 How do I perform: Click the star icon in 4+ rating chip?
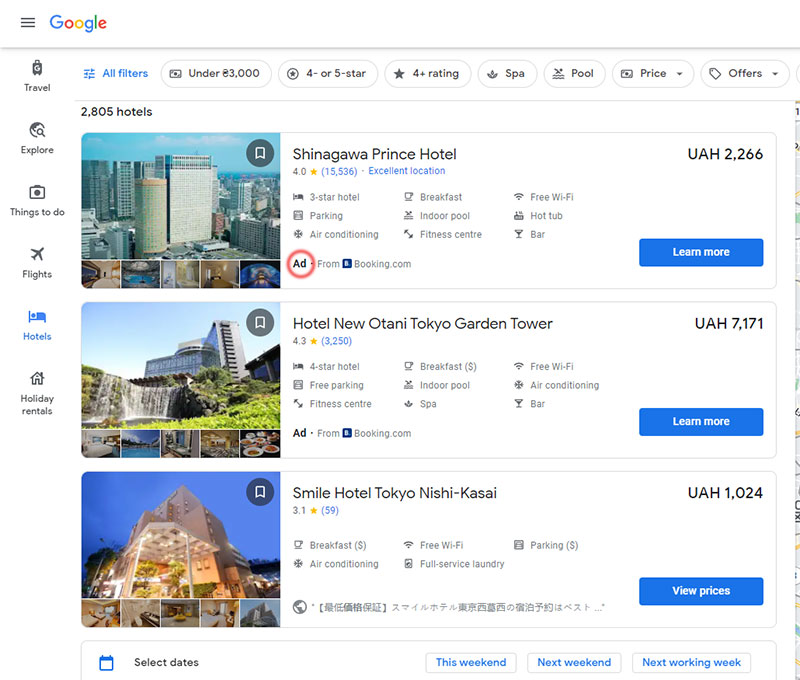[x=399, y=74]
